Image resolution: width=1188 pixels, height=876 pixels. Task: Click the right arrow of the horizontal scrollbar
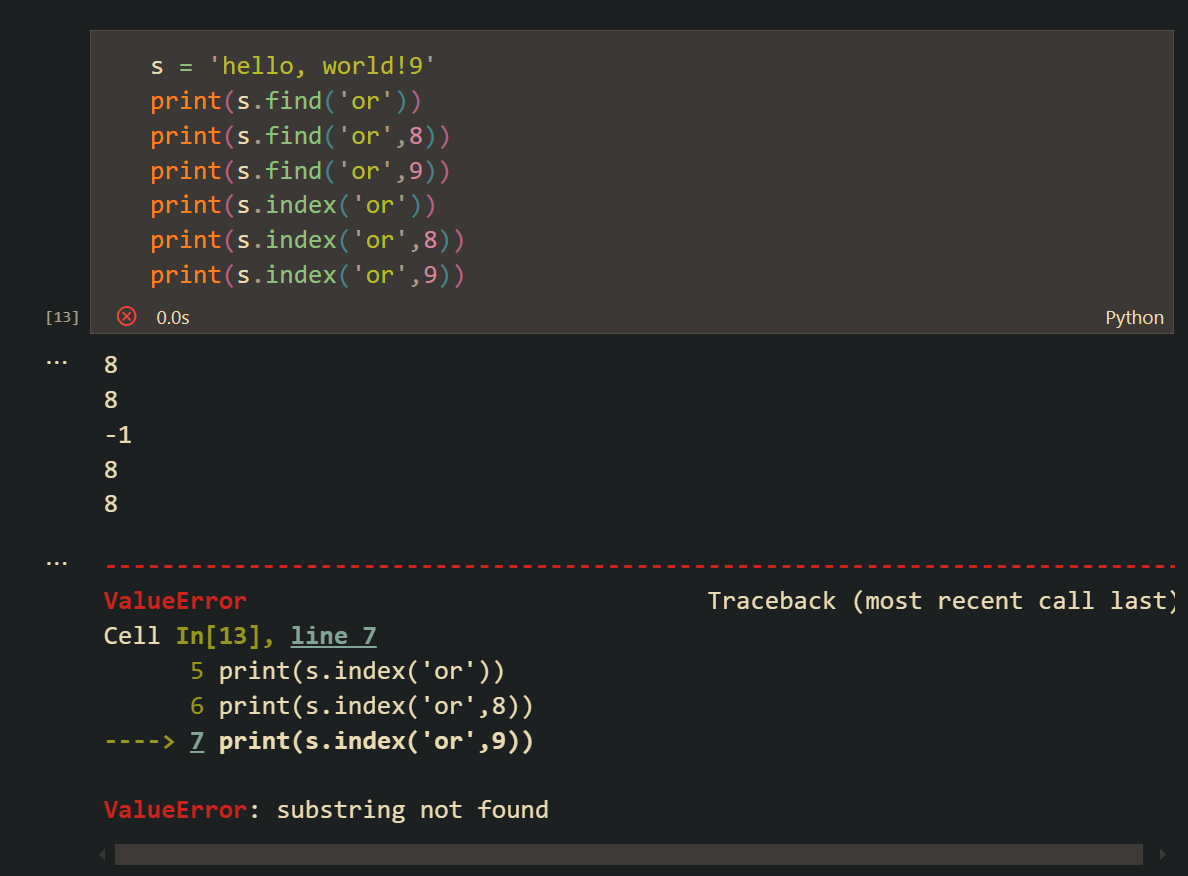(x=1161, y=855)
